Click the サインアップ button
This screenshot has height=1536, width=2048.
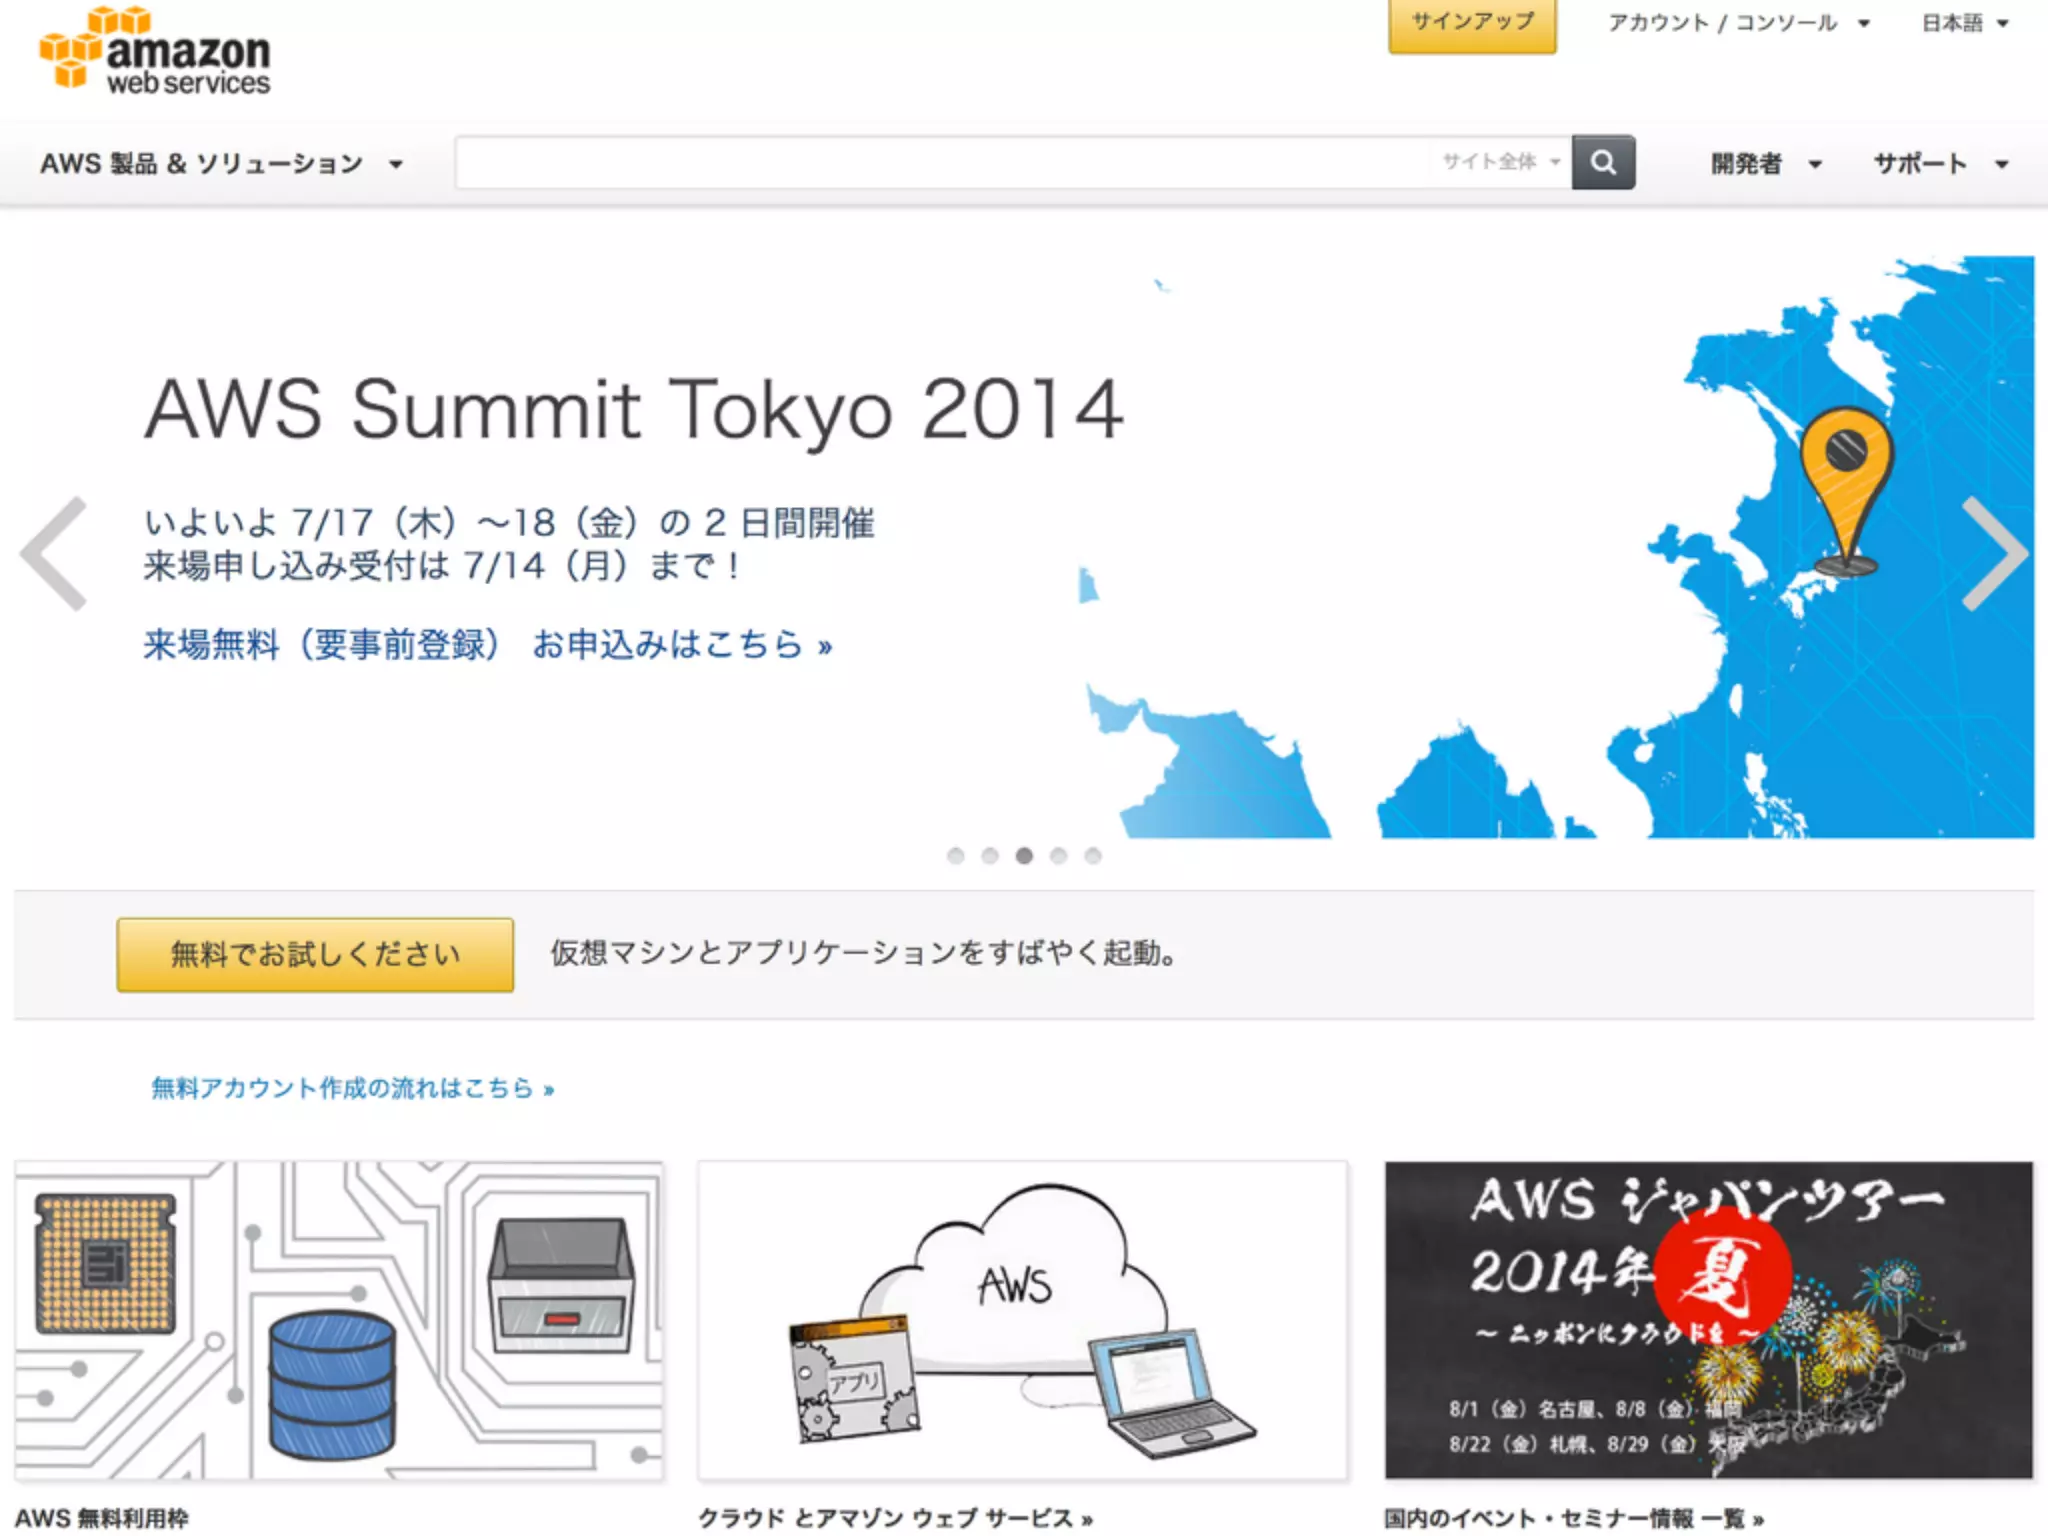coord(1472,24)
